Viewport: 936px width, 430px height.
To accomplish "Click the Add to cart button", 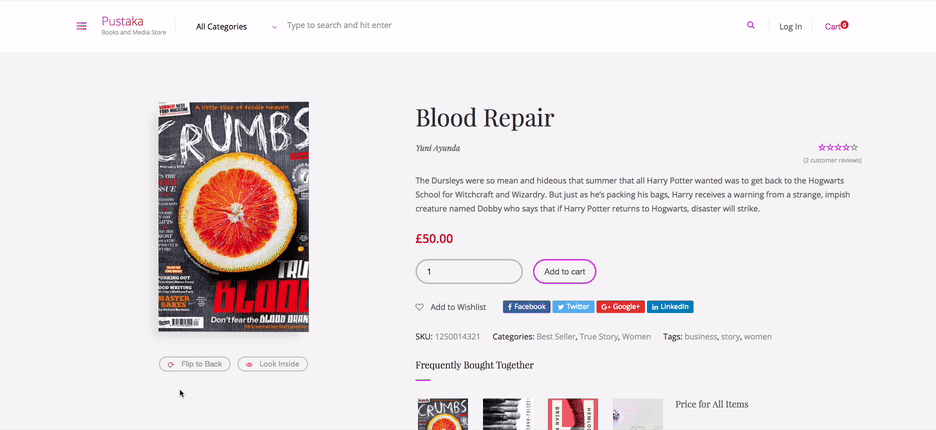I will click(x=565, y=272).
